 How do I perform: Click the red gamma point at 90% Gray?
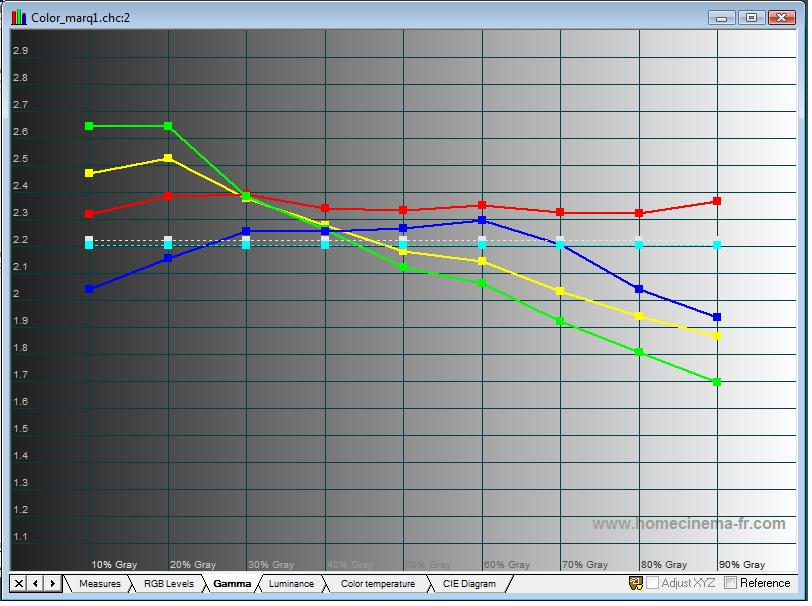[717, 201]
